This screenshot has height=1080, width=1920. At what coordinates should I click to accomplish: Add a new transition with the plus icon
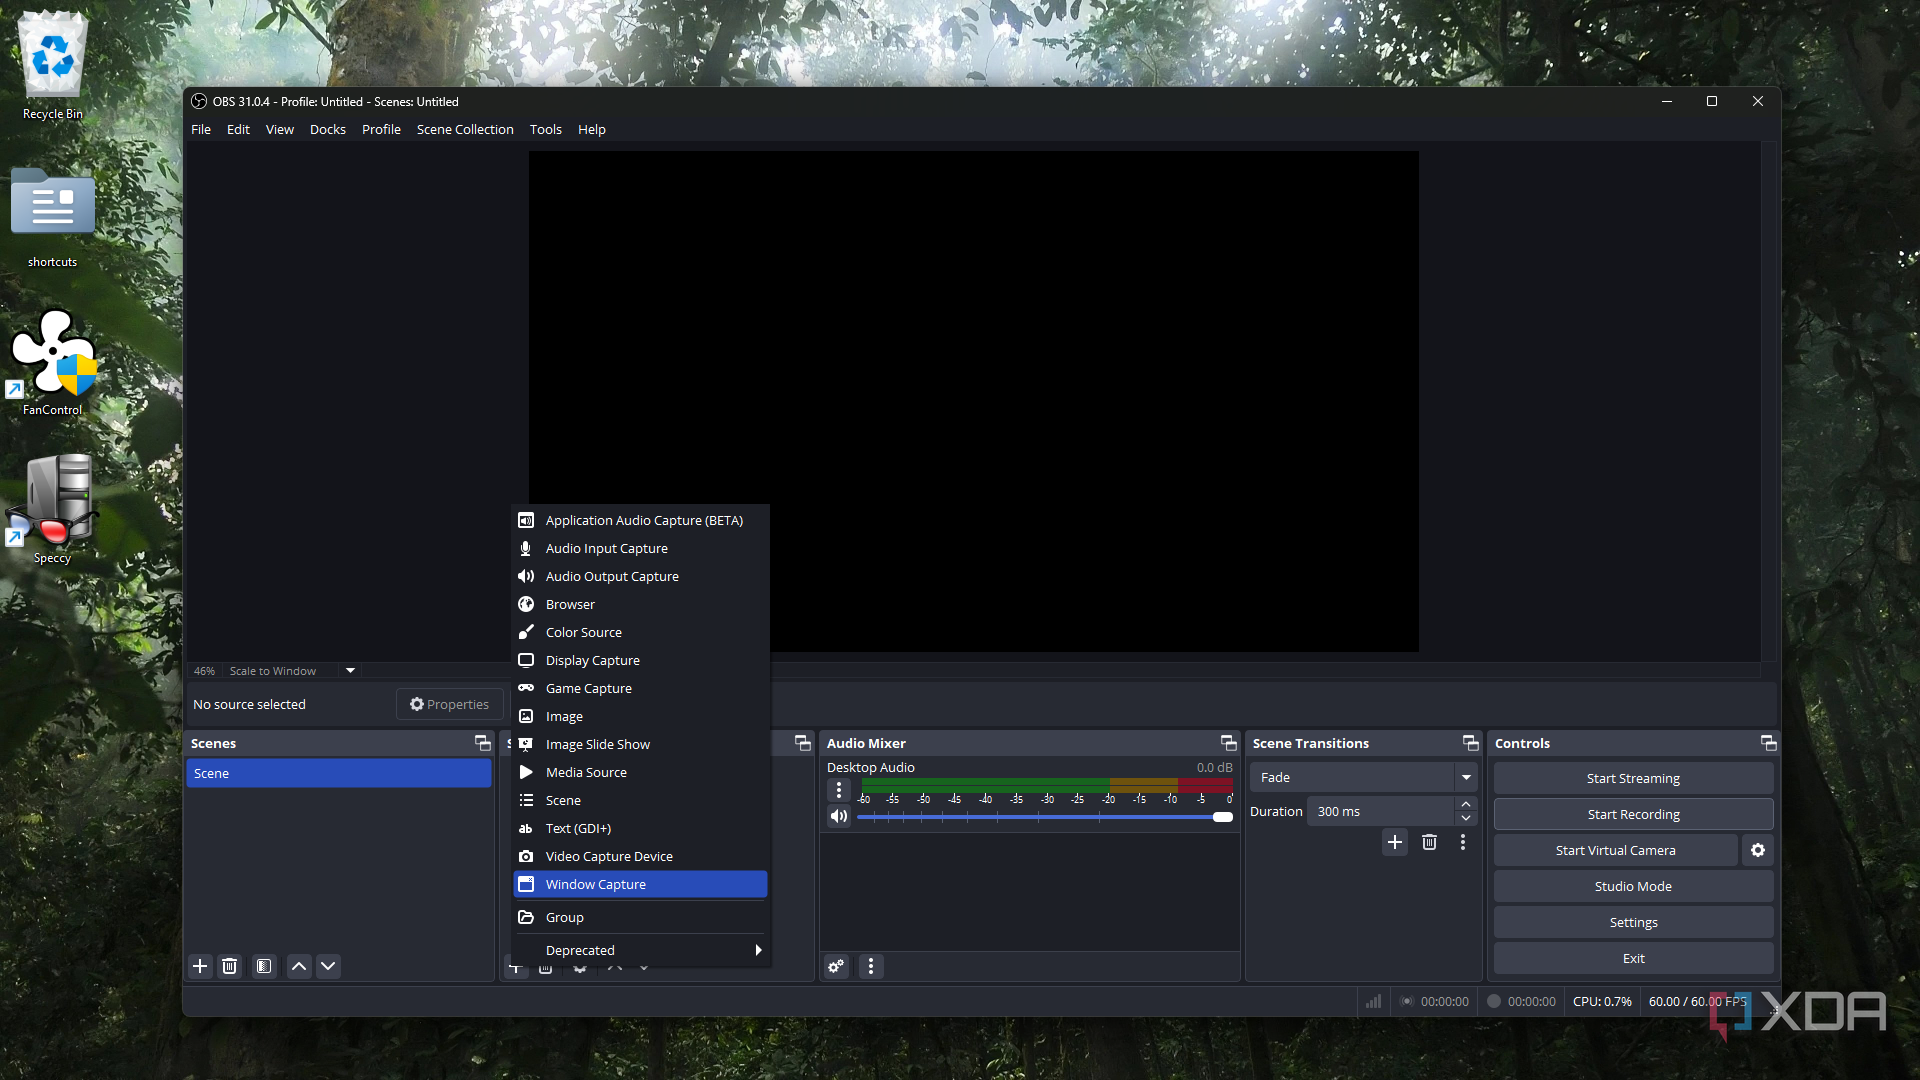point(1394,842)
